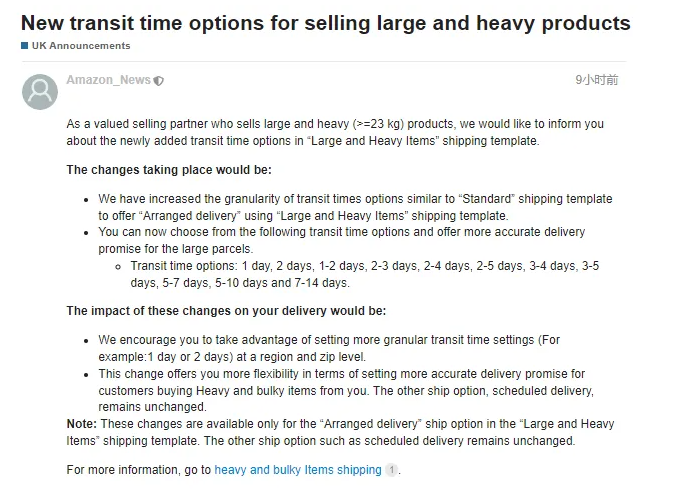This screenshot has height=496, width=694.
Task: Click the hollow bullet before Transit time options
Action: click(118, 267)
